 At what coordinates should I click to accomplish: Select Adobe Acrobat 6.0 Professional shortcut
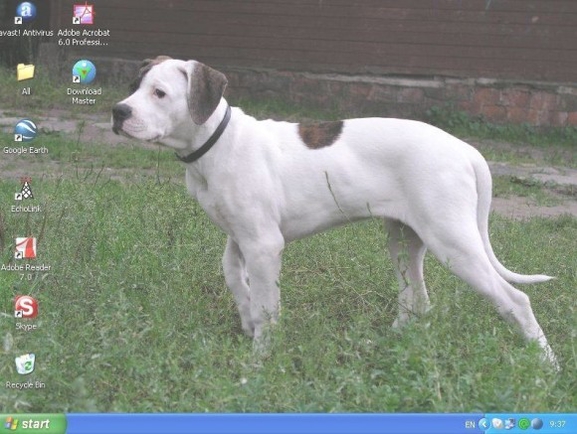(x=84, y=13)
